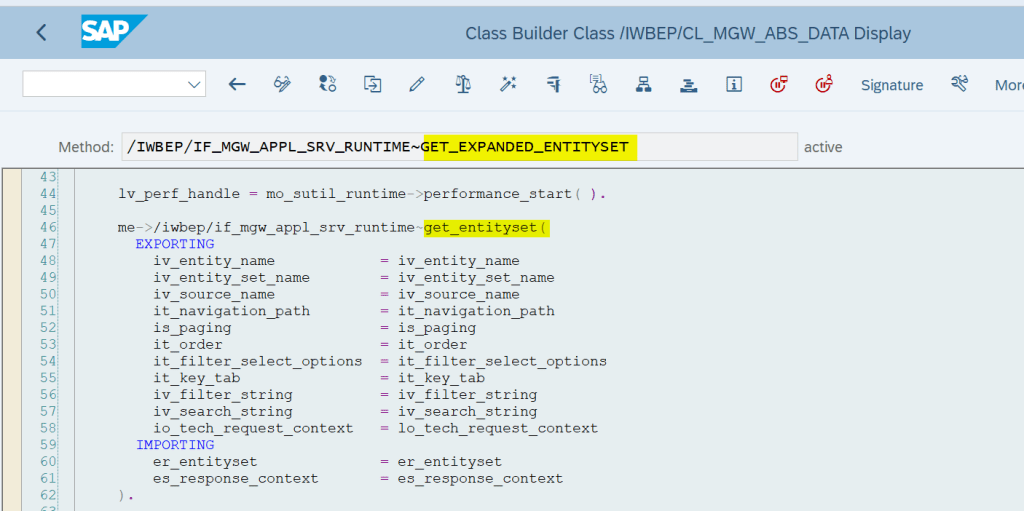Click the Other Object icon

click(372, 84)
